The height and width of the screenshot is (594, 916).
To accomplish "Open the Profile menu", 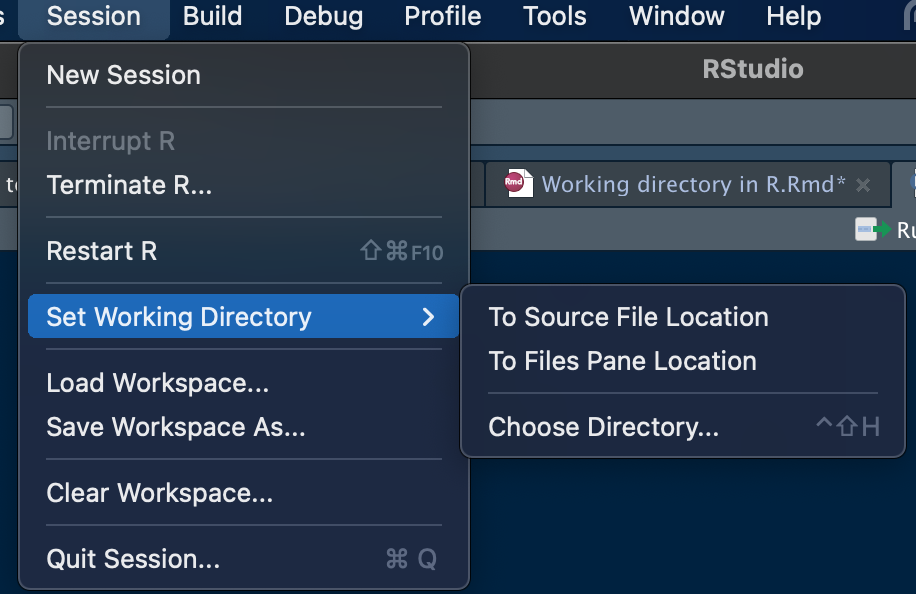I will [x=442, y=16].
